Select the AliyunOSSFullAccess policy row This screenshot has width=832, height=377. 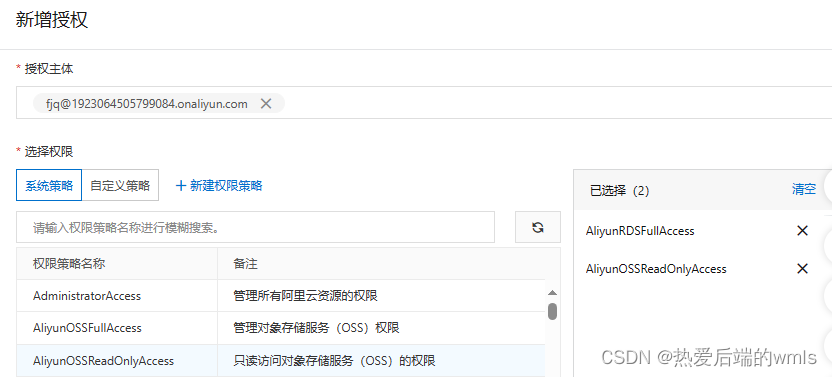280,328
